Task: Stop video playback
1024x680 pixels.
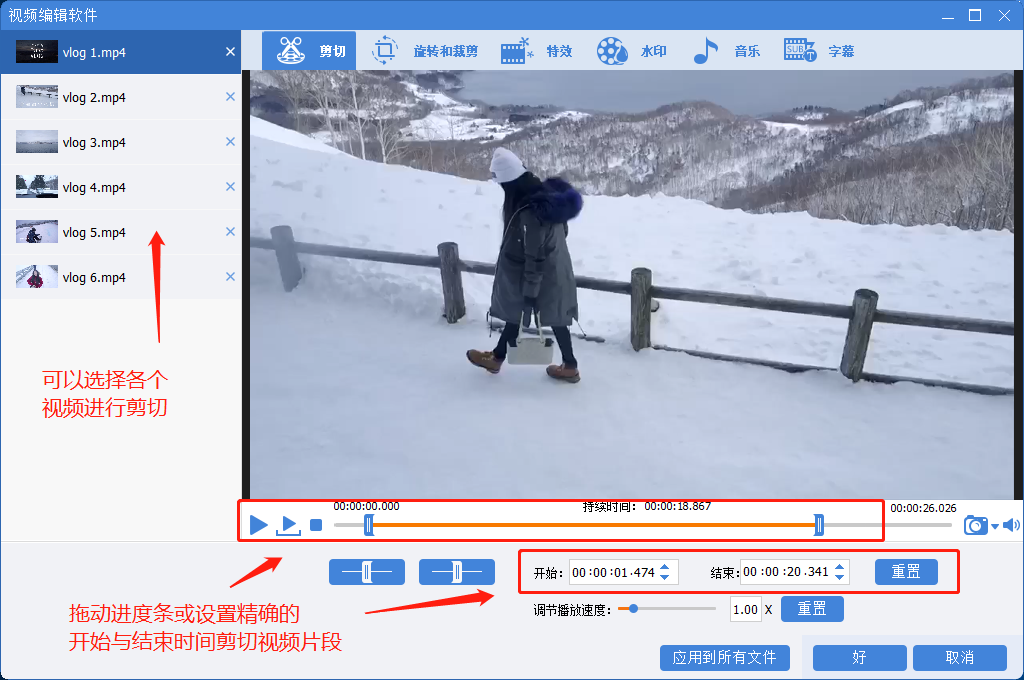Action: (x=316, y=525)
